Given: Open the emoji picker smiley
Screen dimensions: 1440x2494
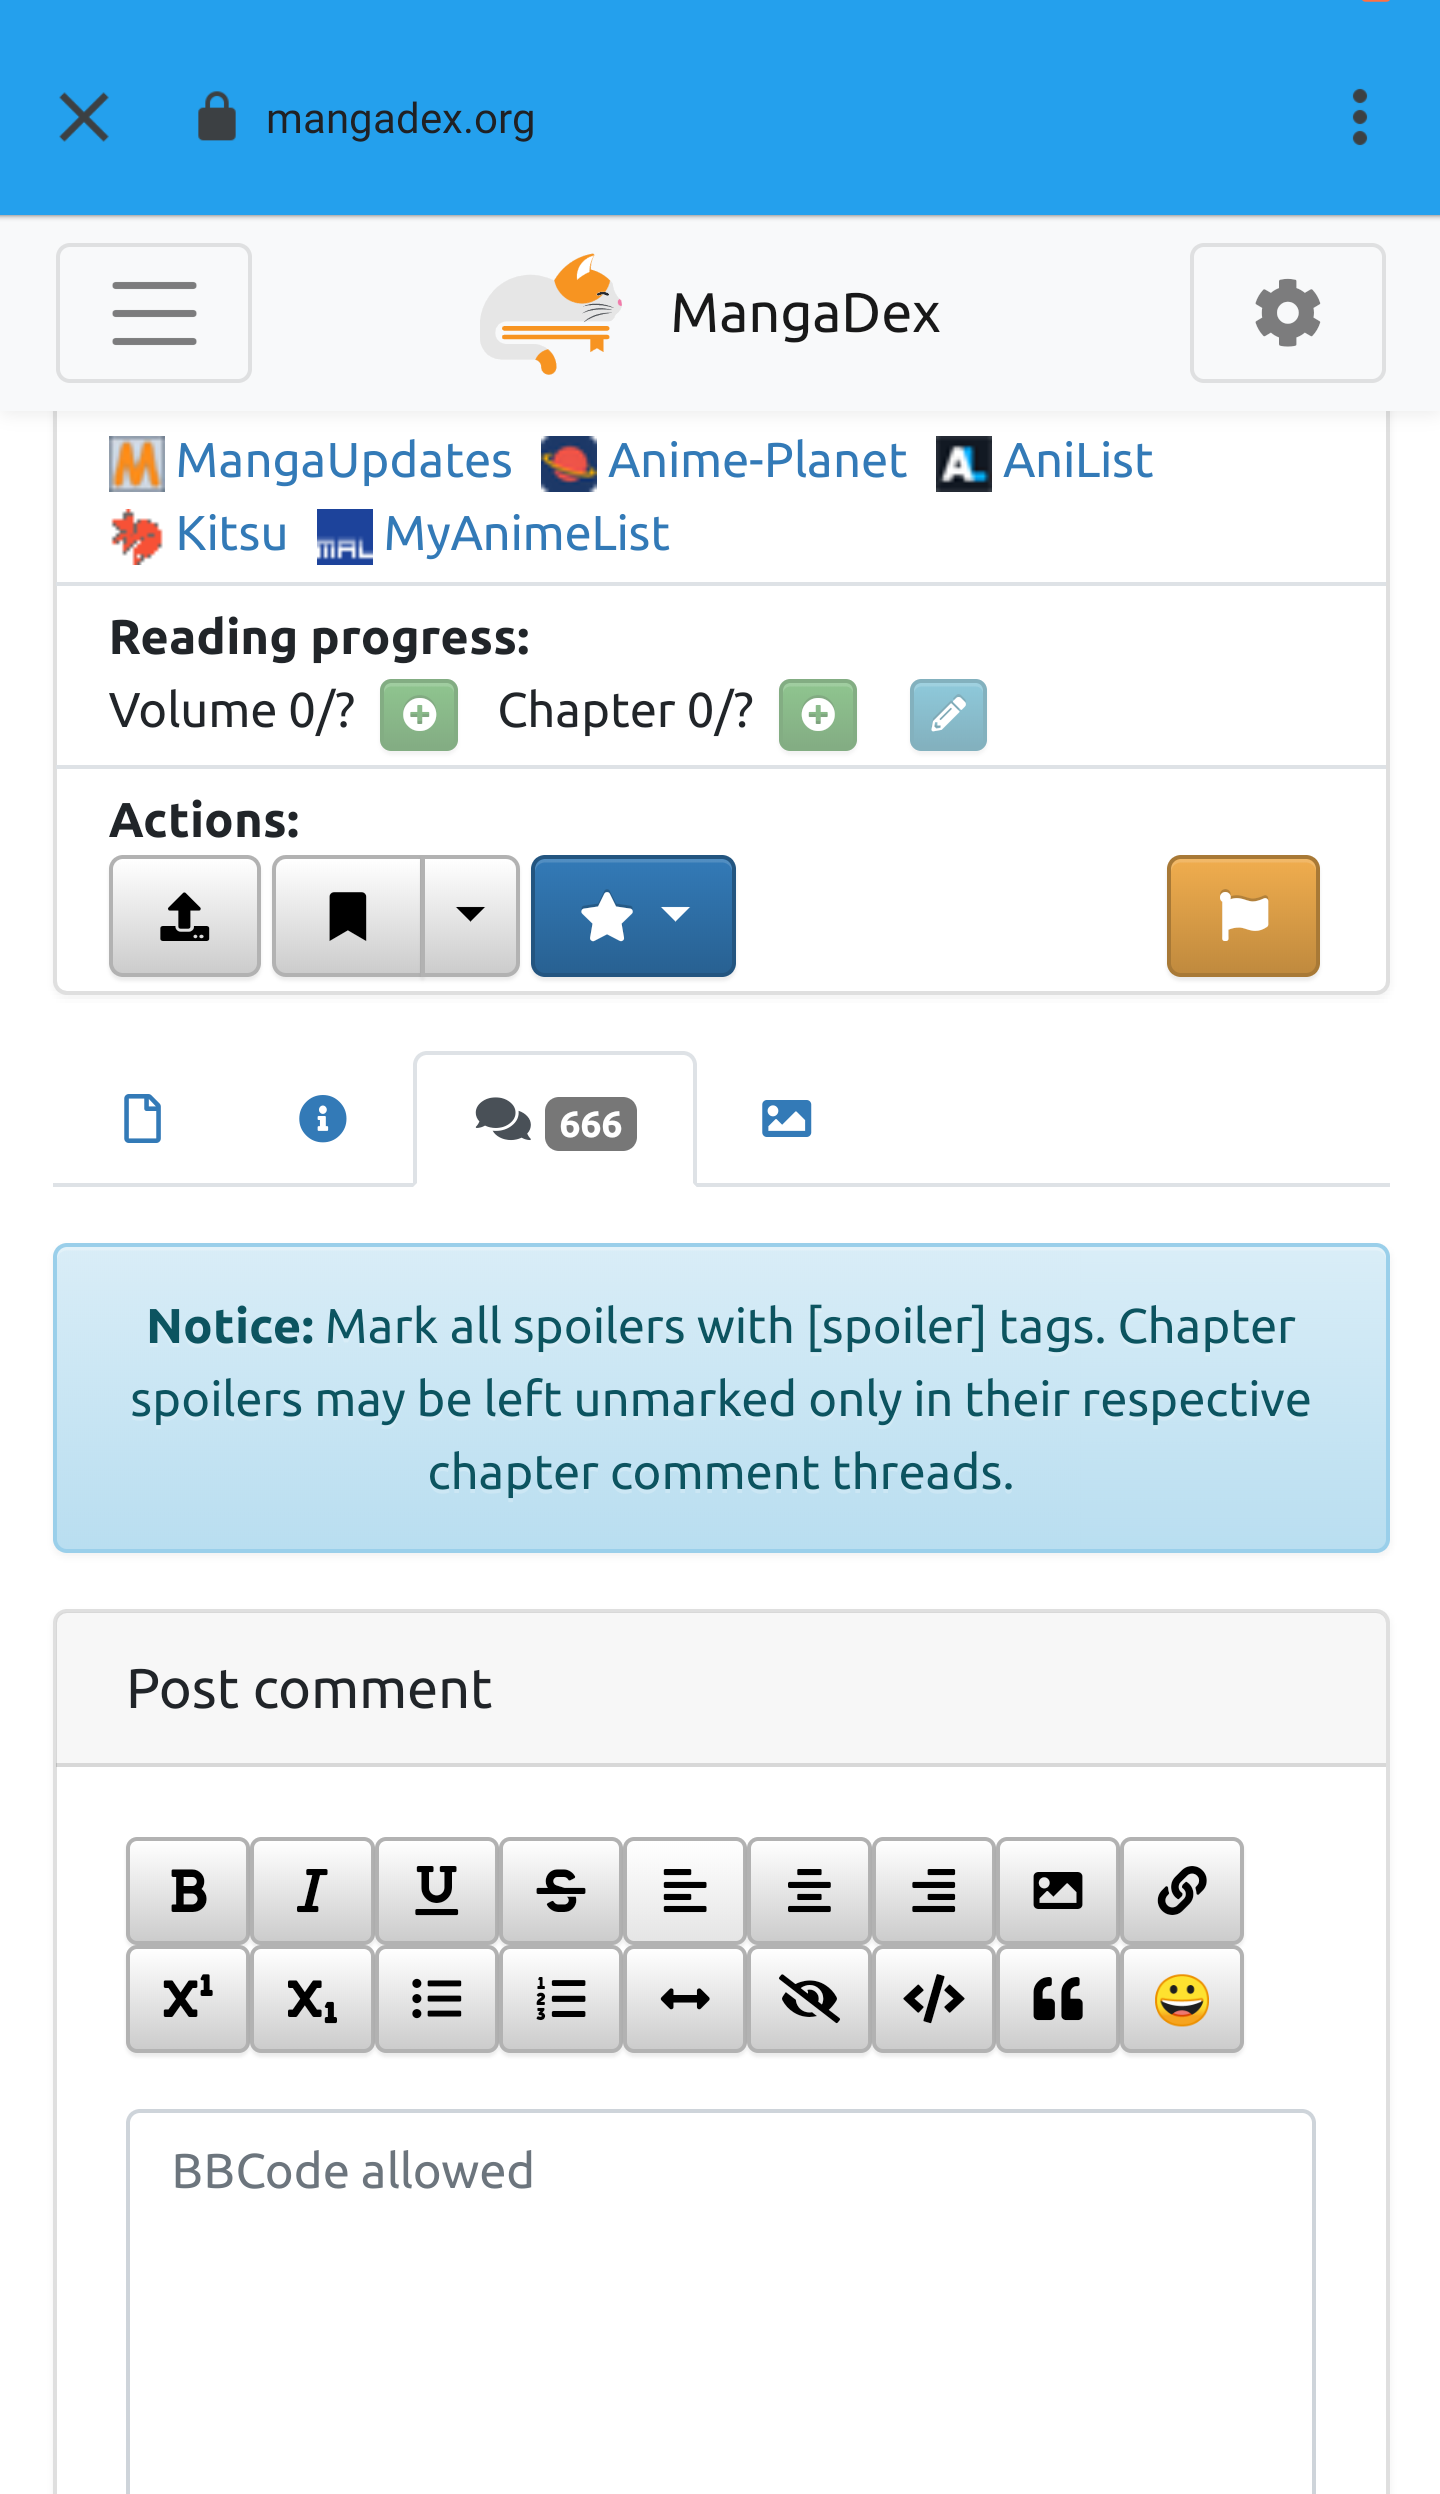Looking at the screenshot, I should [x=1182, y=1999].
